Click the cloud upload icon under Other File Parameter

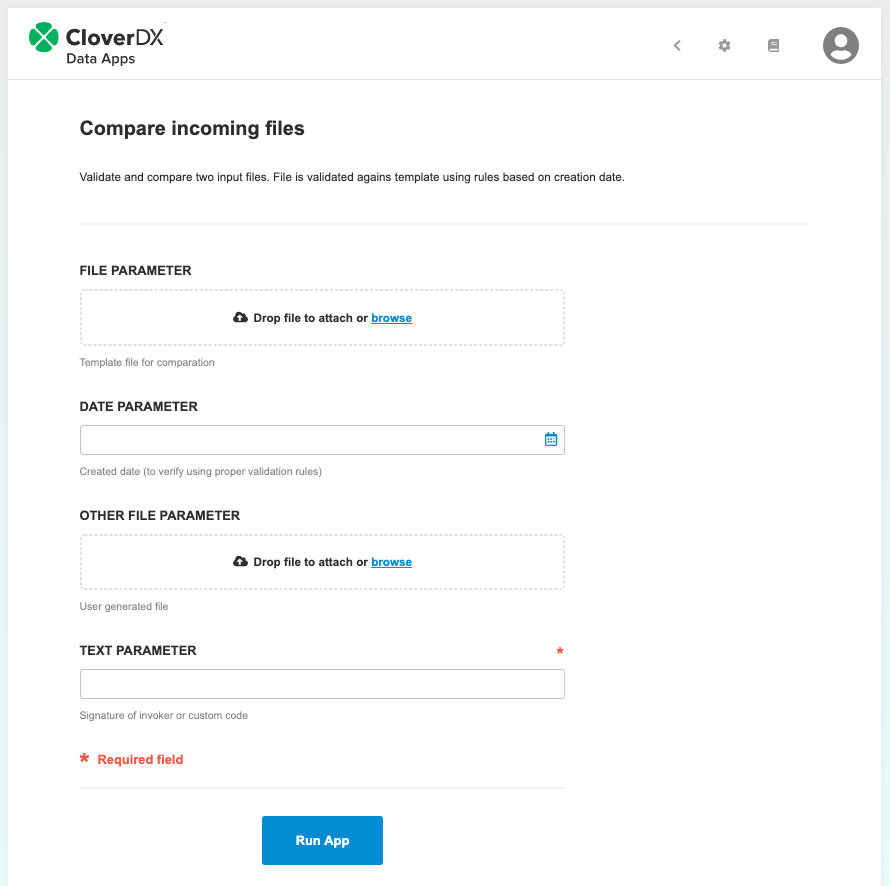240,561
